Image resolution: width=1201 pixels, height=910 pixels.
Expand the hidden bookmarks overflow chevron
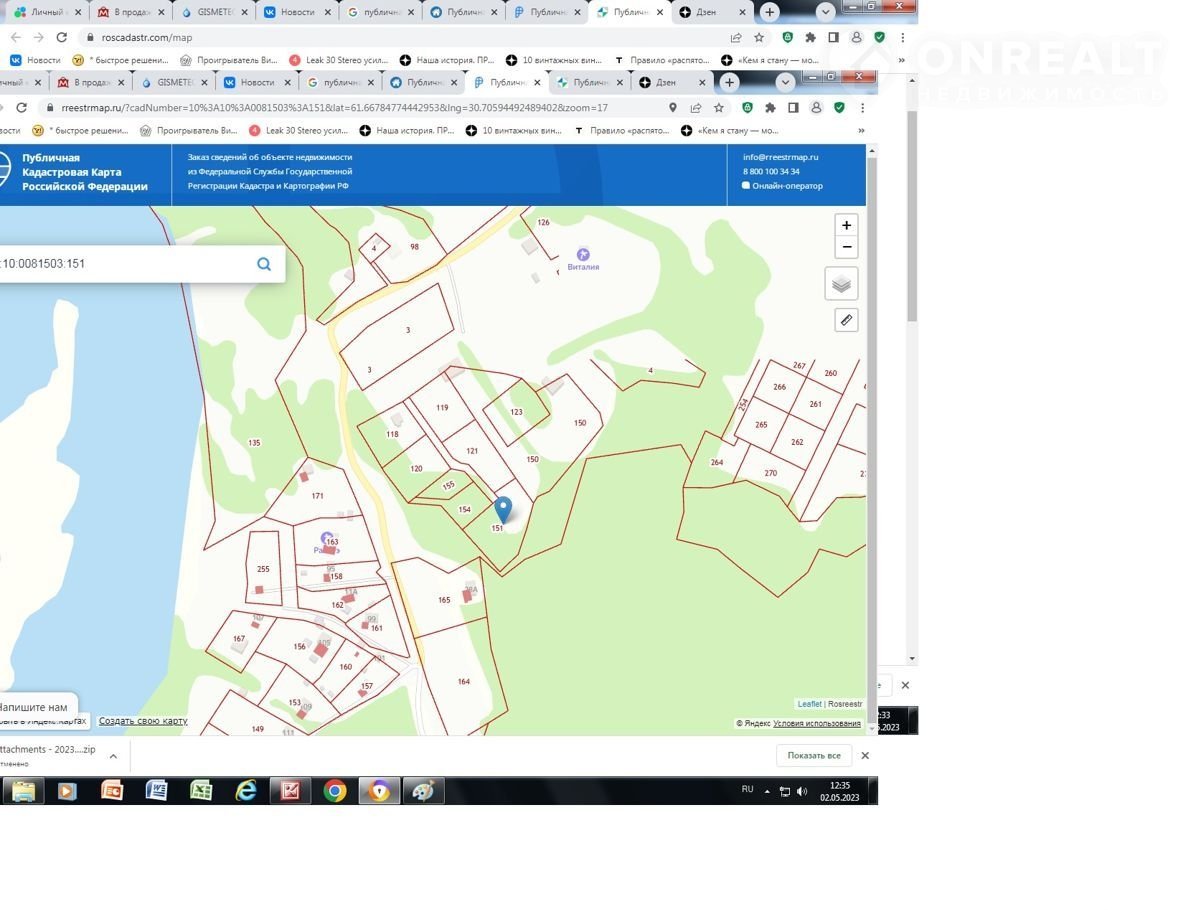coord(861,130)
